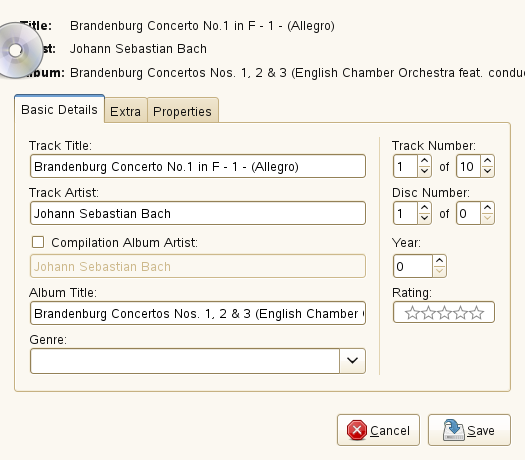Decrease Track Number with down arrow

coord(424,171)
